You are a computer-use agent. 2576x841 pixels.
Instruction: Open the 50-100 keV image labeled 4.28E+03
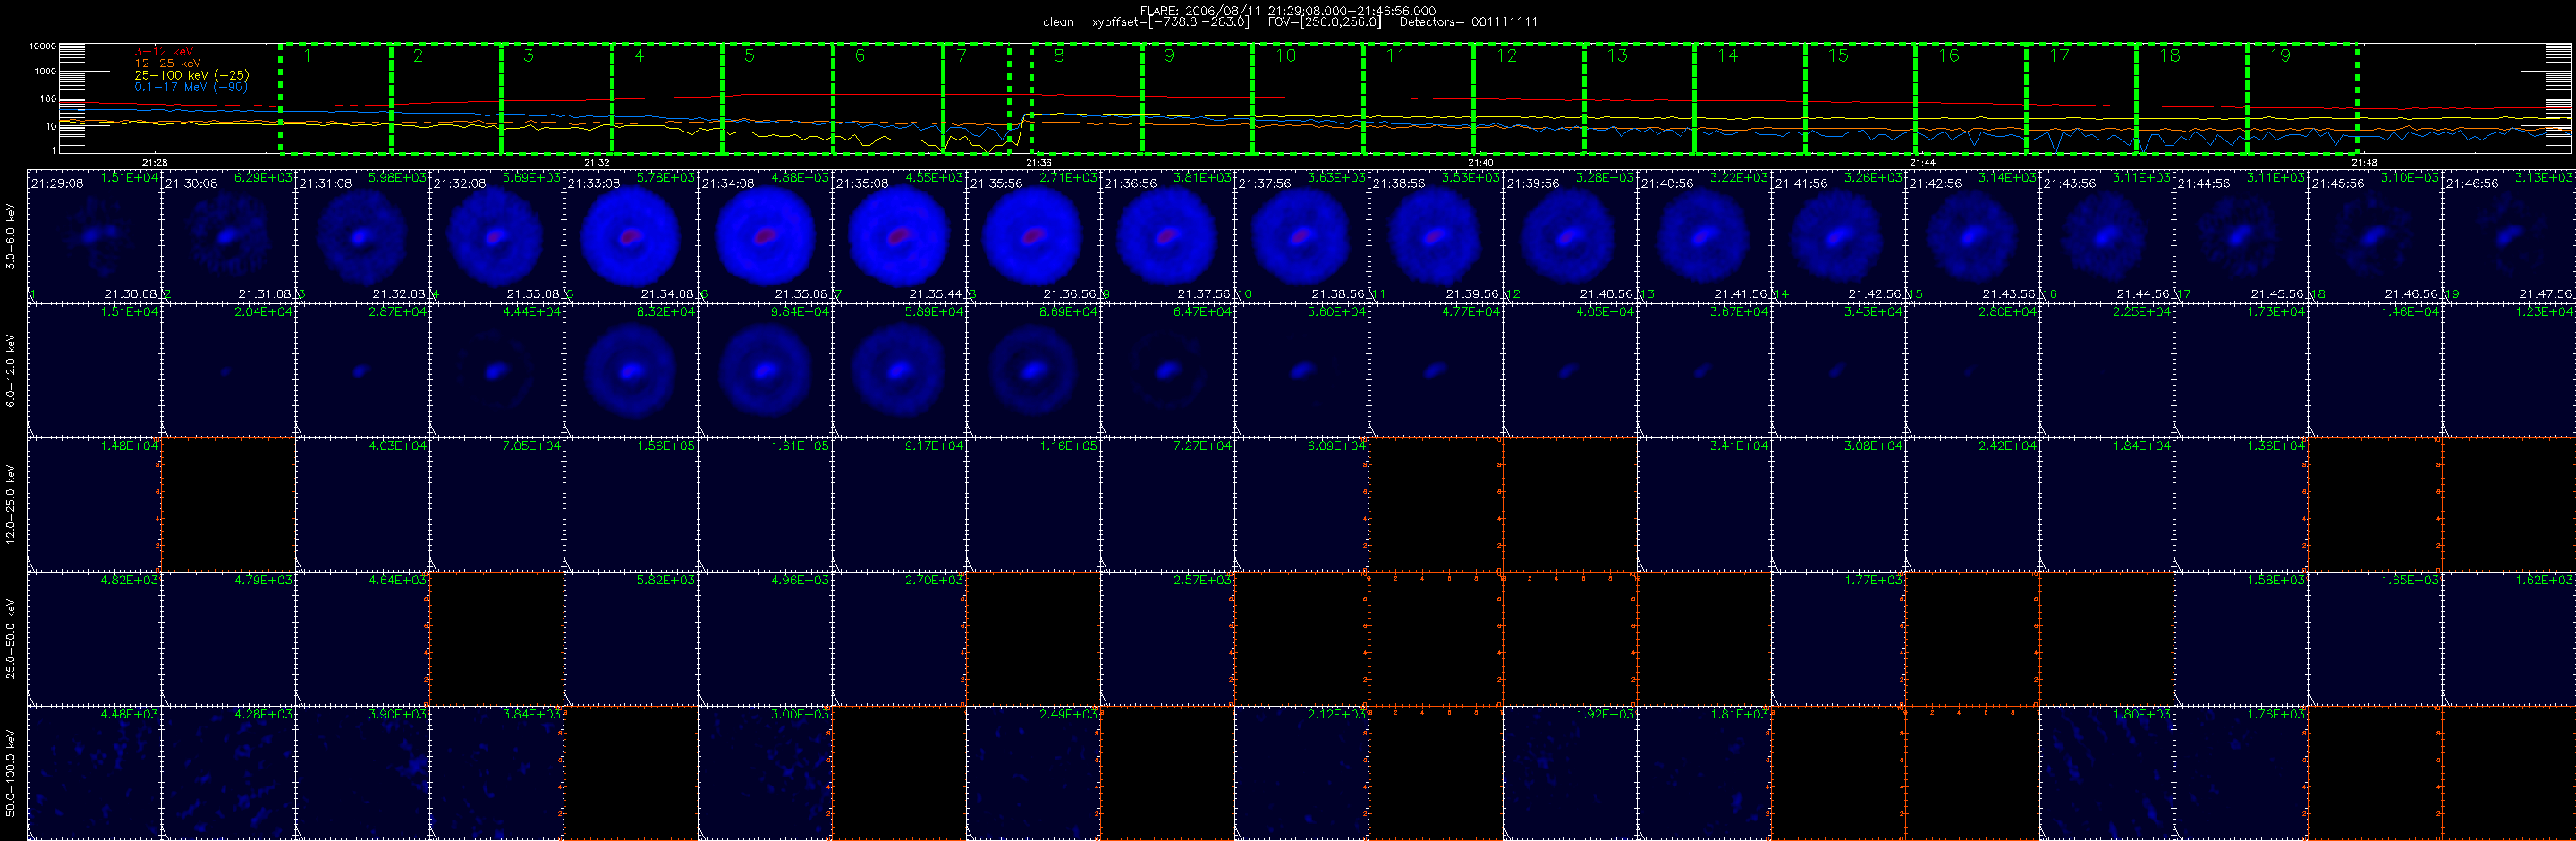[x=228, y=773]
